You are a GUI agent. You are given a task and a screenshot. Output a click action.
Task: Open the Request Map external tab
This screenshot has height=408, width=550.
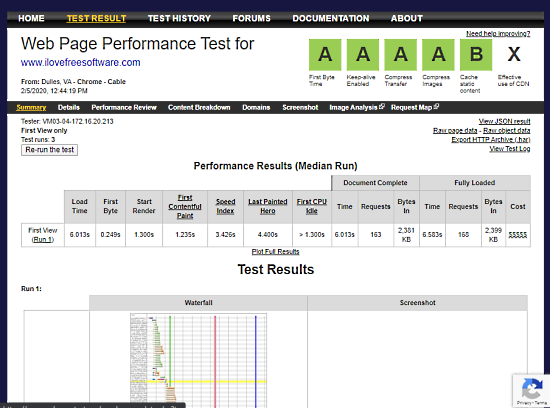pos(415,107)
